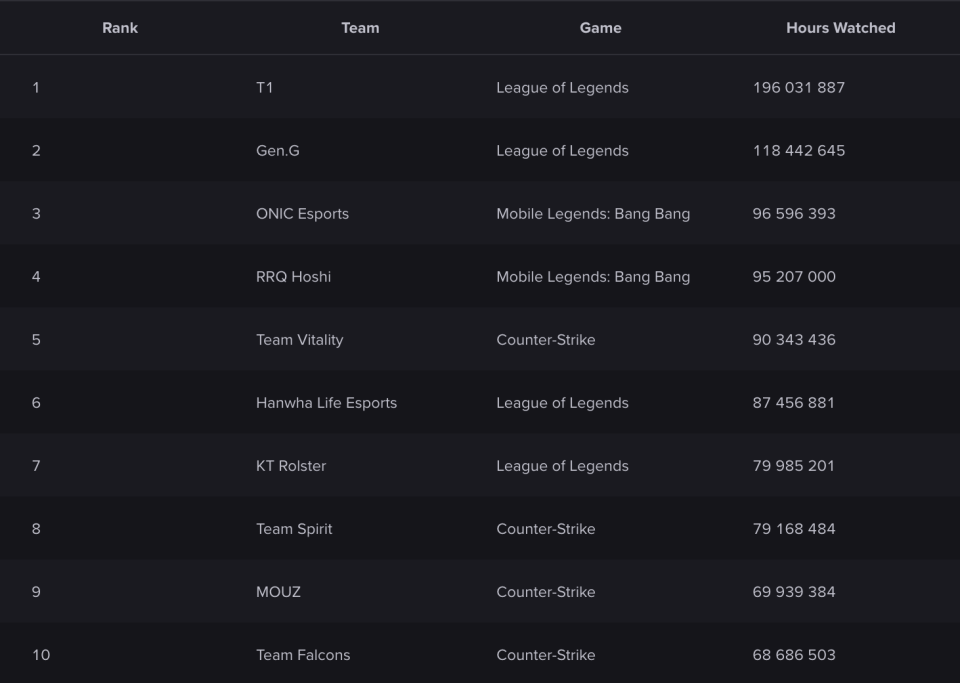Screen dimensions: 960x683
Task: Click T1's hours watched value 196 031 887
Action: [798, 88]
